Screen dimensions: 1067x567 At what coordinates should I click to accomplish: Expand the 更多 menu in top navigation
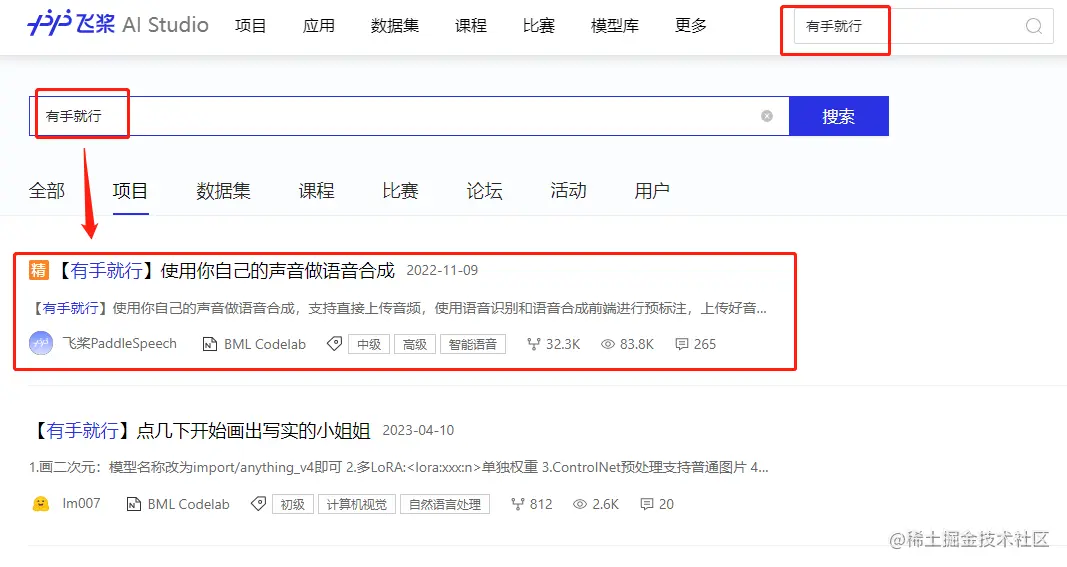691,26
